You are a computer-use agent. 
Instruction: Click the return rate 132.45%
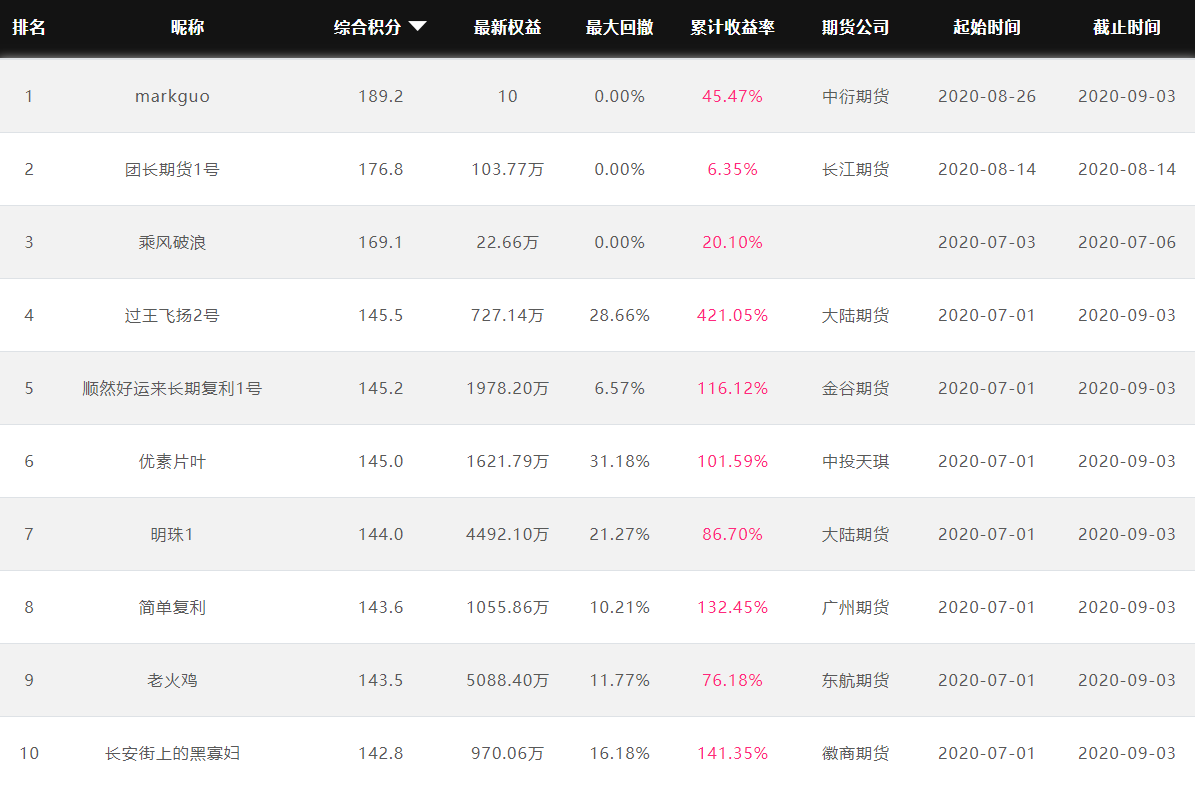[732, 608]
